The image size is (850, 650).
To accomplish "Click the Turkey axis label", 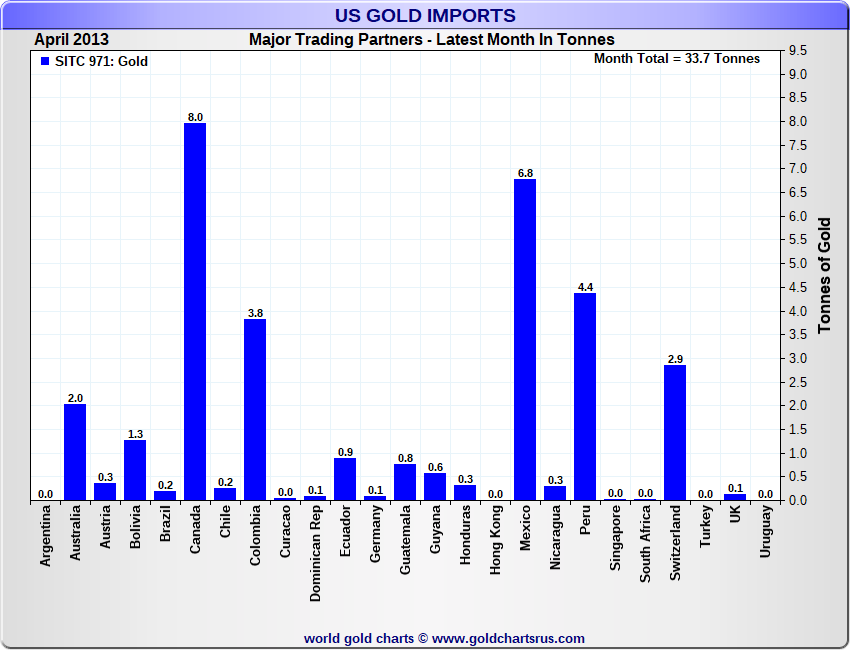I will coord(705,526).
